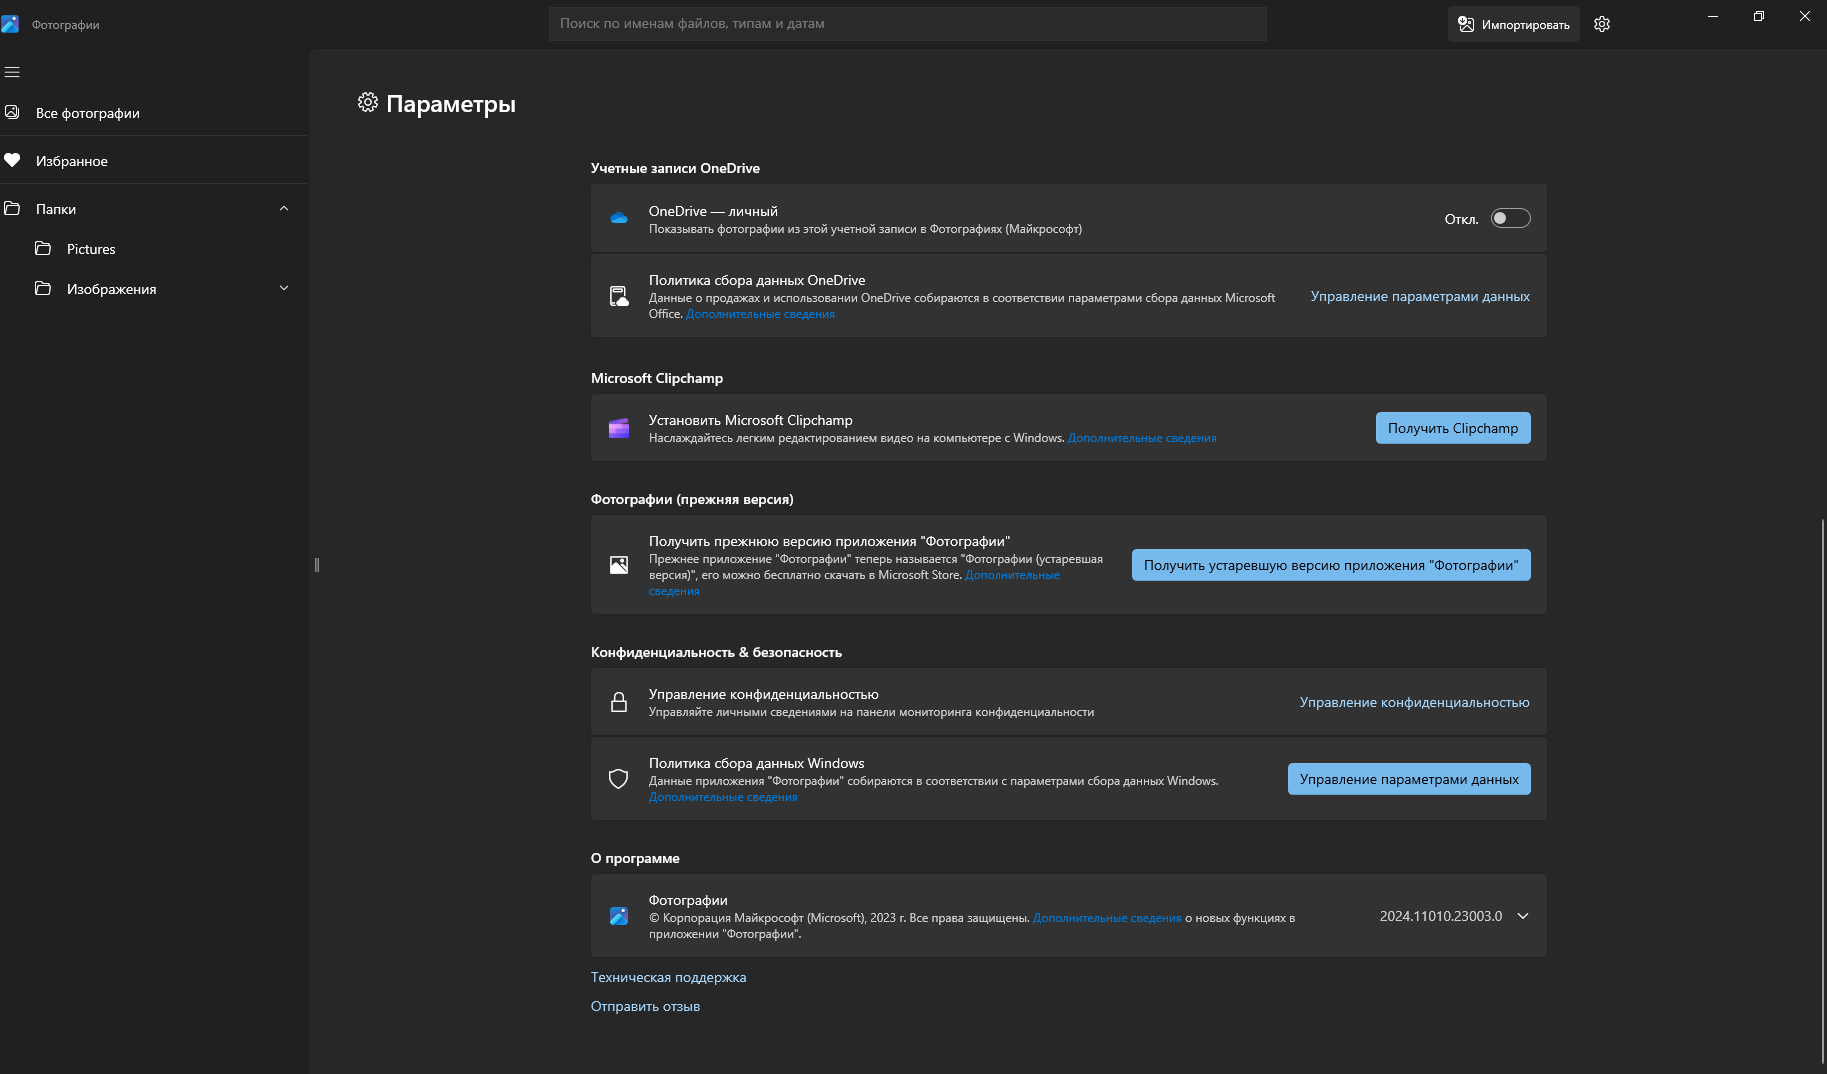
Task: Toggle OneDrive personal account switch
Action: click(x=1511, y=218)
